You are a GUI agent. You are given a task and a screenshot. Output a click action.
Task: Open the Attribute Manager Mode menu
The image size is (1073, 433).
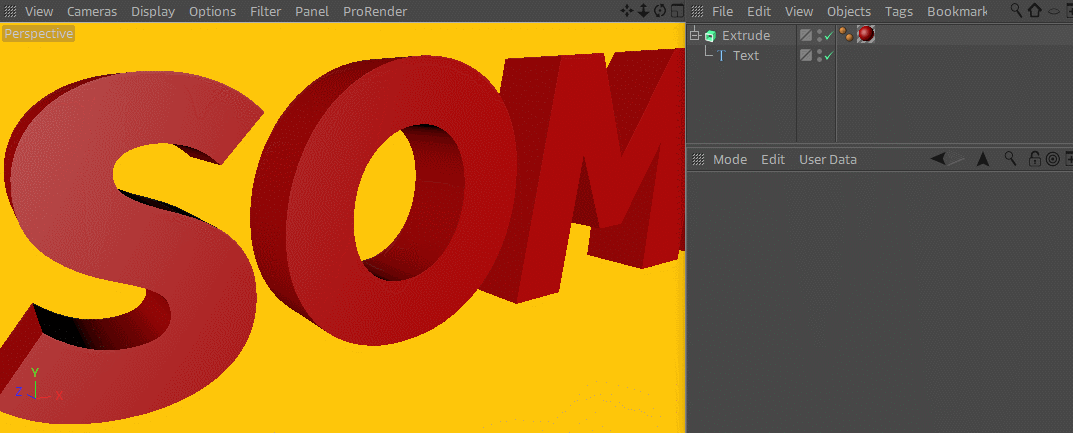[x=730, y=159]
